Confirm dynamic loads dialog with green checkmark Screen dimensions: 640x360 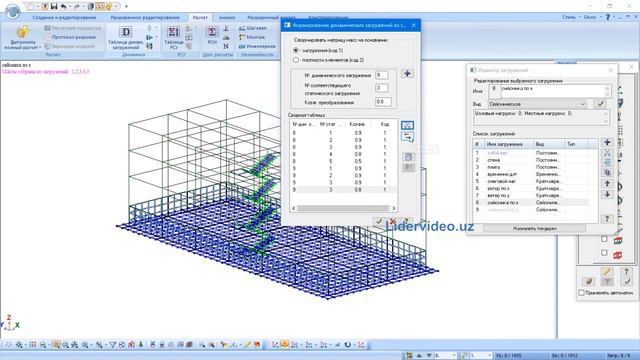pyautogui.click(x=379, y=221)
